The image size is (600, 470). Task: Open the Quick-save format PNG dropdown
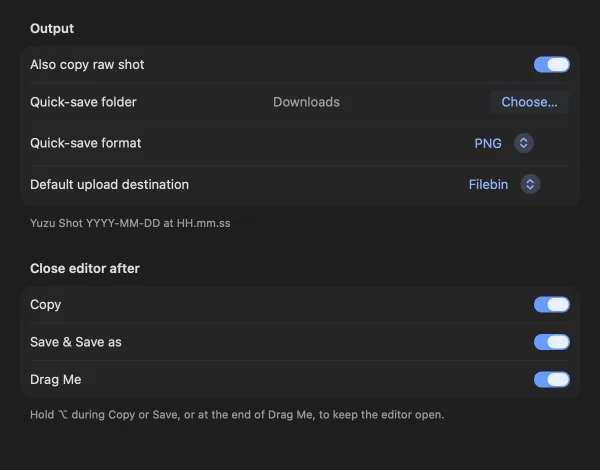[504, 143]
